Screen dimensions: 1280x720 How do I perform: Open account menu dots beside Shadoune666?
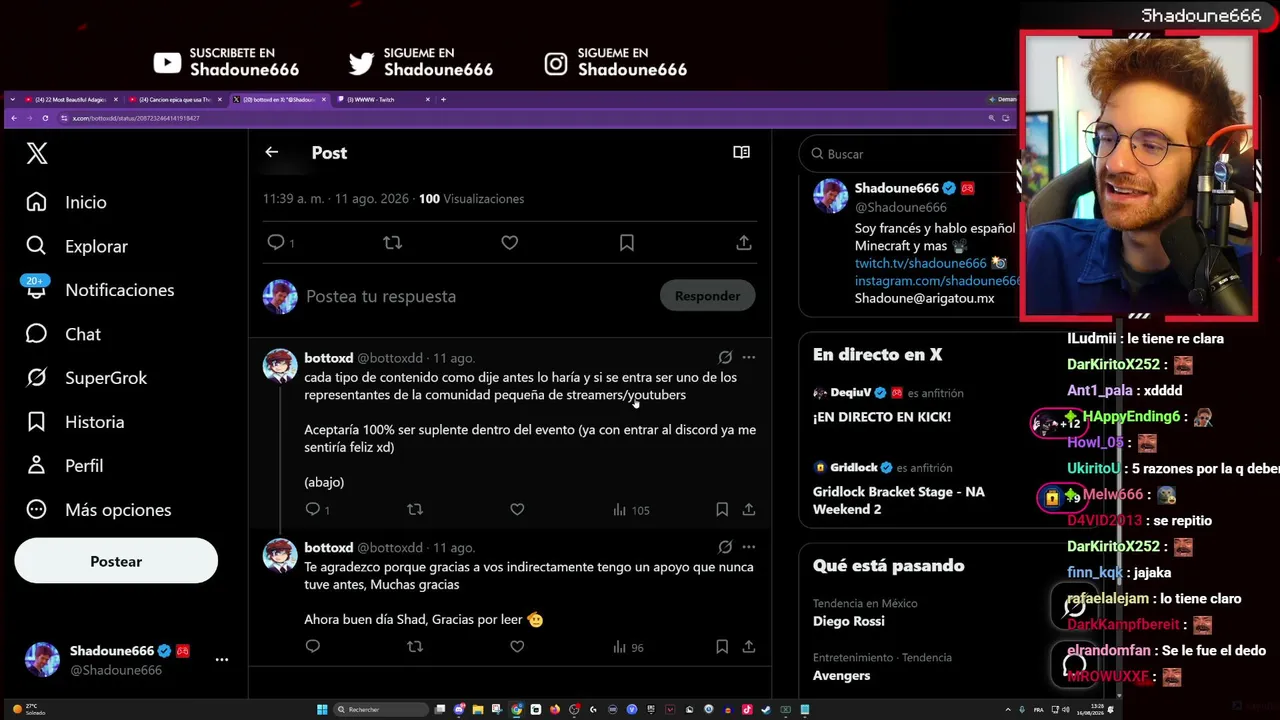pyautogui.click(x=222, y=660)
